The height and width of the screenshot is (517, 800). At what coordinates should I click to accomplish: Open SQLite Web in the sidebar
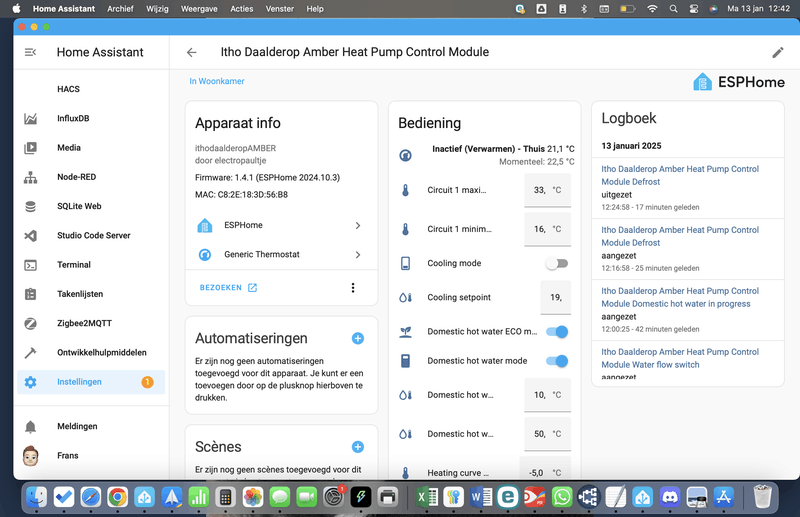coord(91,206)
